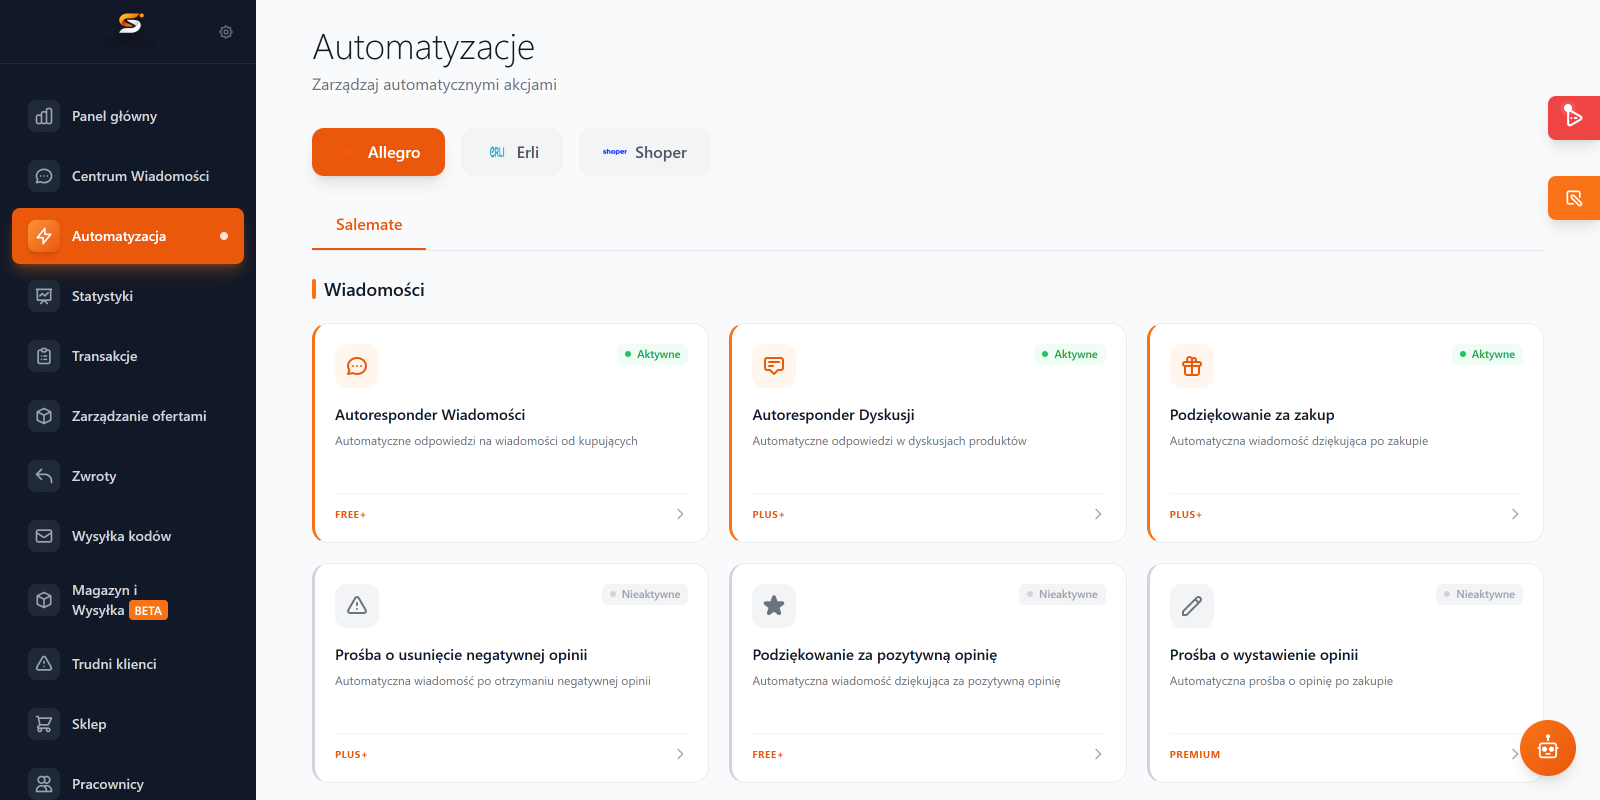The image size is (1600, 800).
Task: Select the Allegro marketplace button
Action: [x=378, y=152]
